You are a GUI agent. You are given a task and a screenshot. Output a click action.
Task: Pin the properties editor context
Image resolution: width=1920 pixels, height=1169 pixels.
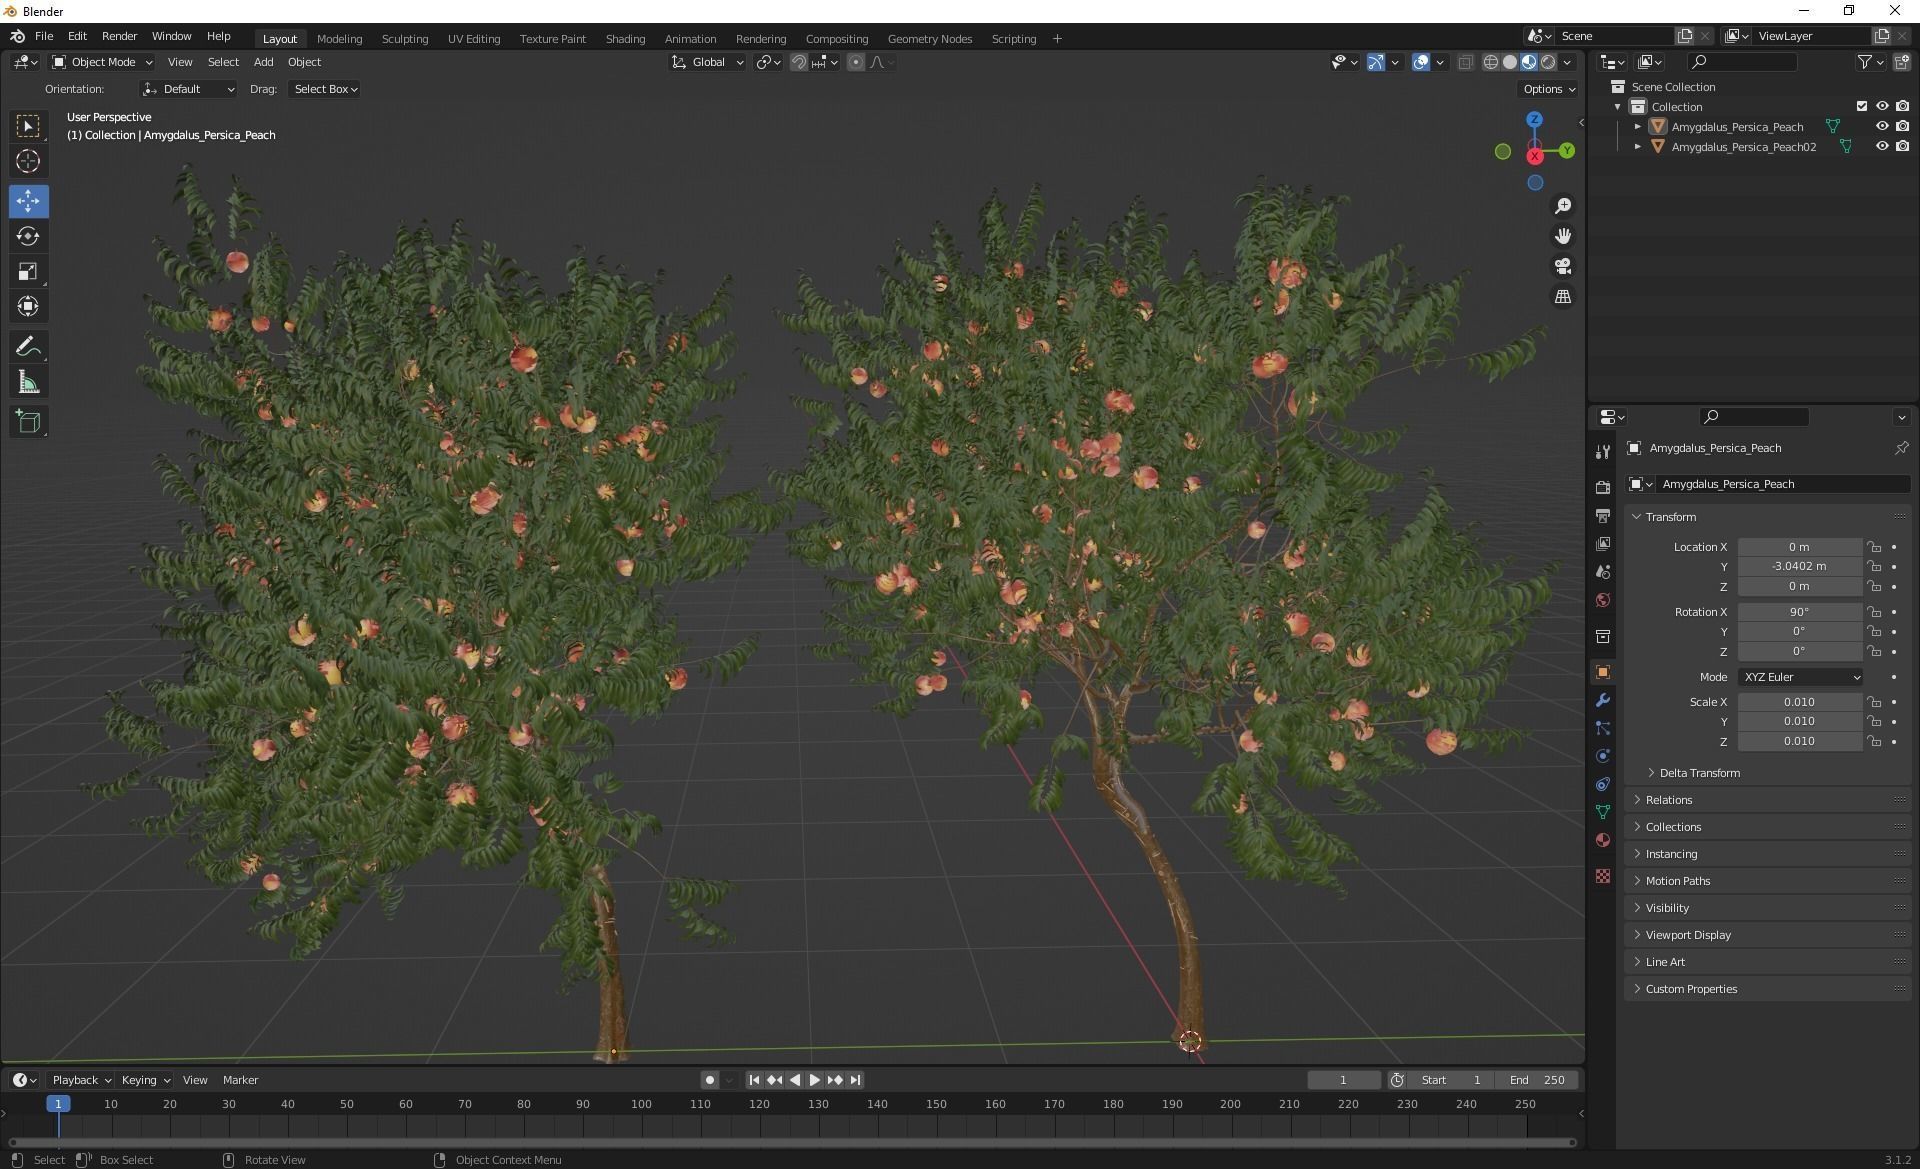click(x=1901, y=448)
